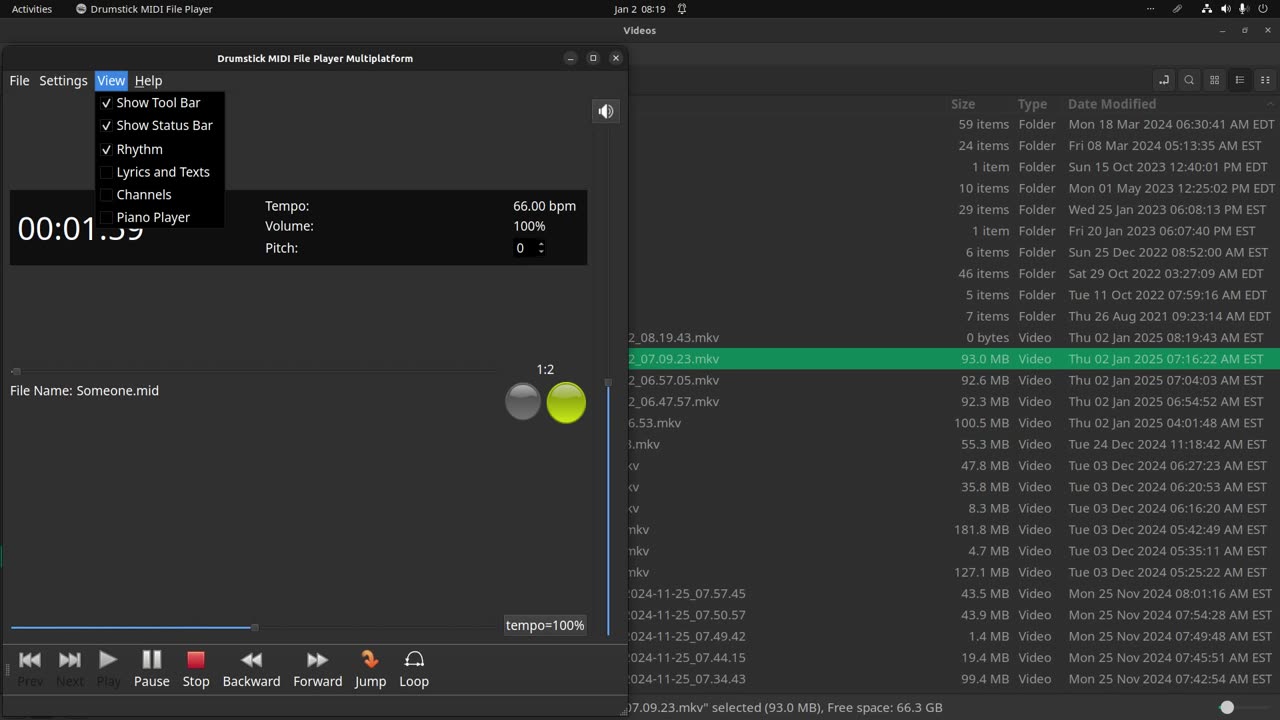Click the File Name: Someone.mid label
The width and height of the screenshot is (1280, 720).
click(x=84, y=390)
